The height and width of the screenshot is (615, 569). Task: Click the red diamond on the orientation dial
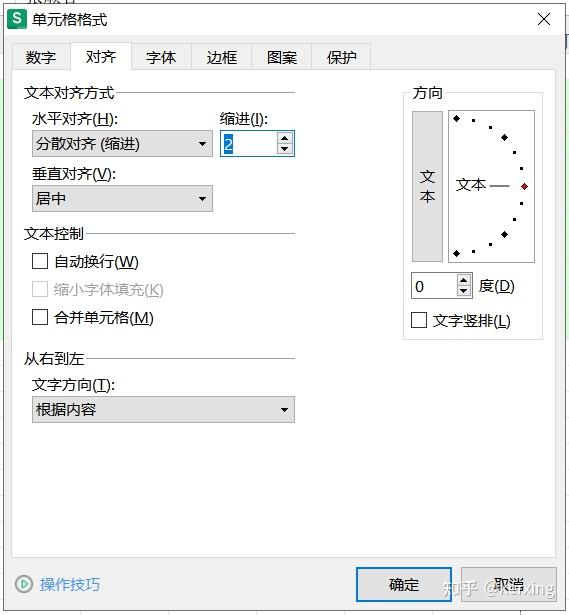tap(524, 186)
